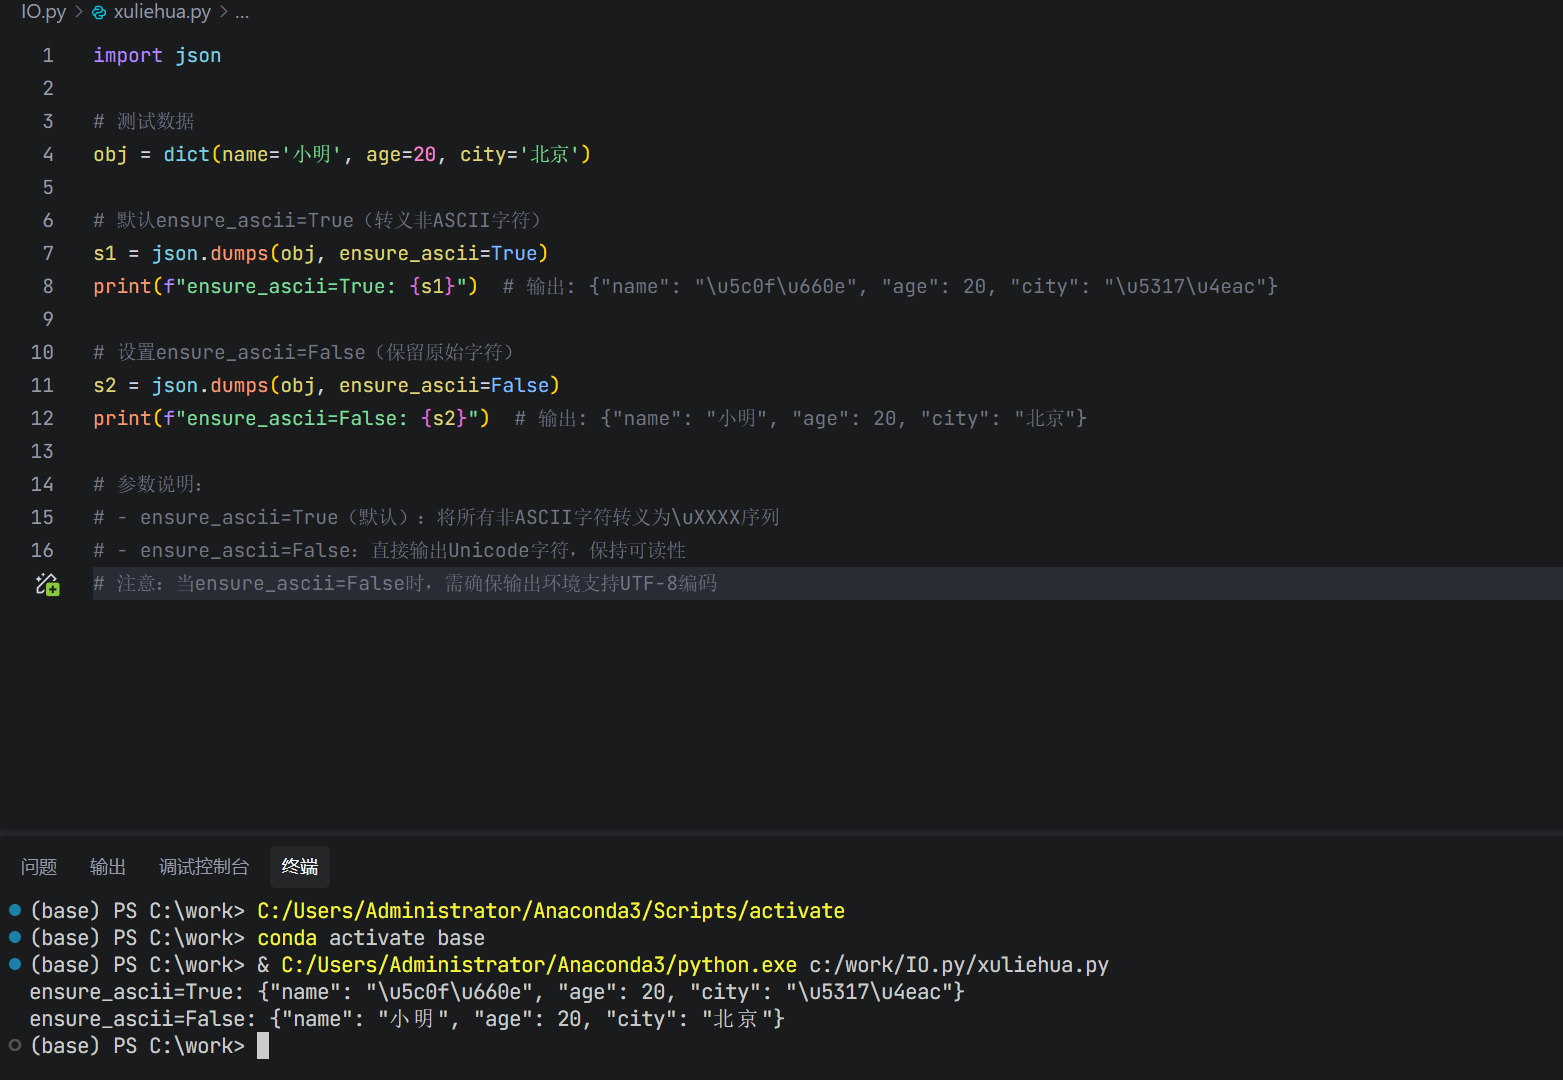Click the 's2 = json.dumps' line
The width and height of the screenshot is (1563, 1080).
[326, 386]
